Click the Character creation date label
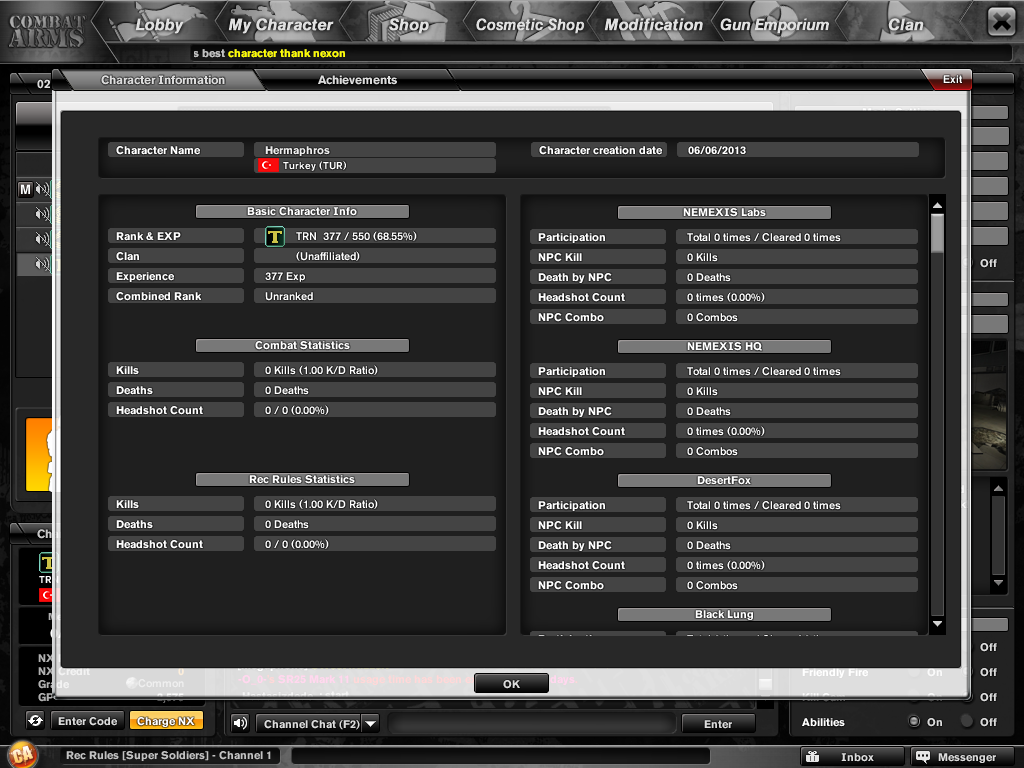Screen dimensions: 1024x768 [600, 150]
